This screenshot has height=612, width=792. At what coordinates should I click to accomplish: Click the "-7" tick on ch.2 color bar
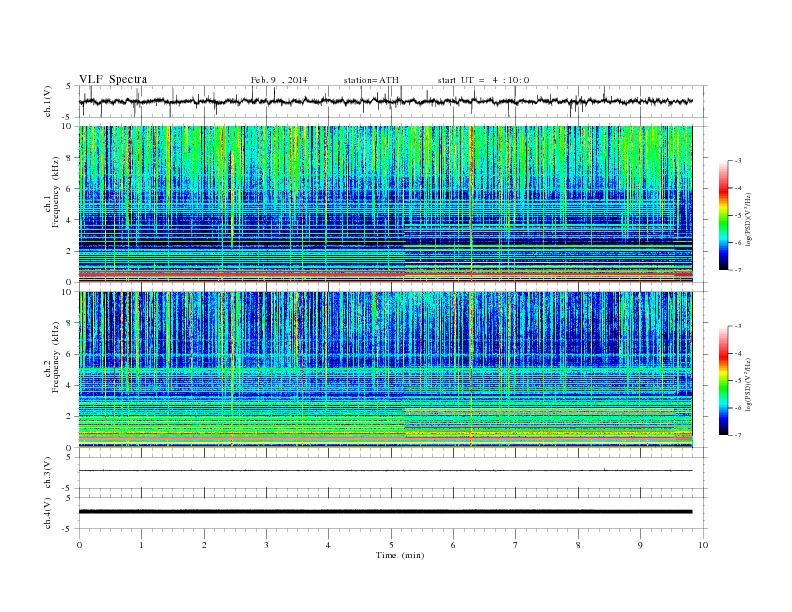738,435
